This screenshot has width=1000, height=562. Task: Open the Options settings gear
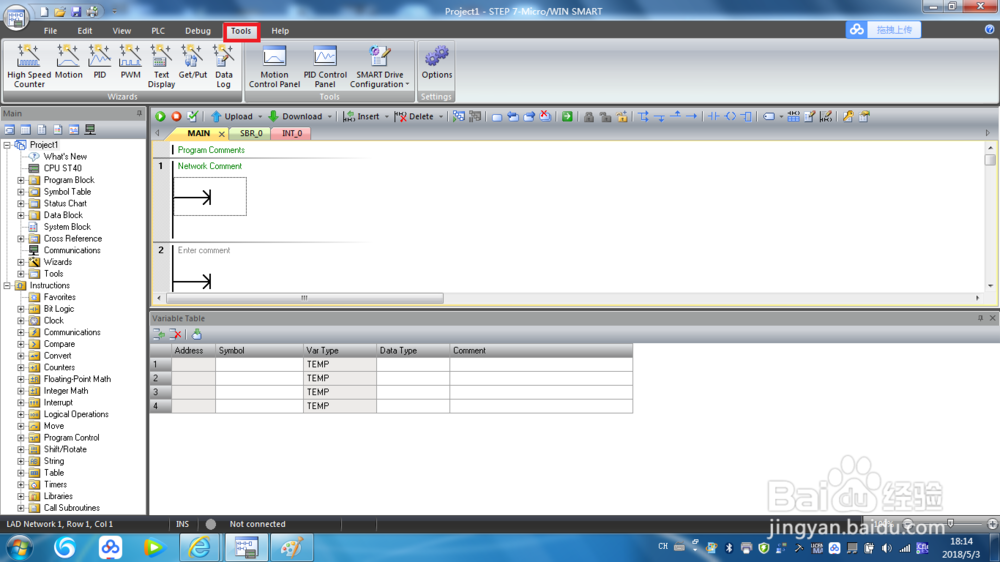pyautogui.click(x=437, y=62)
